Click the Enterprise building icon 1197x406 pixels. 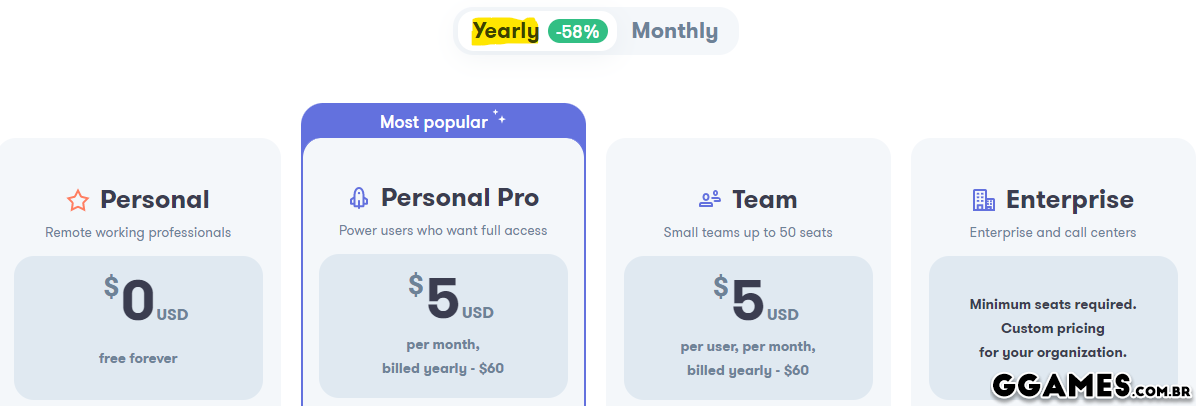click(x=984, y=200)
